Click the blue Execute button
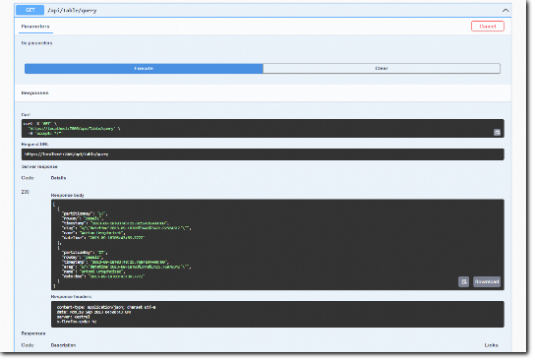The height and width of the screenshot is (361, 535). click(144, 69)
